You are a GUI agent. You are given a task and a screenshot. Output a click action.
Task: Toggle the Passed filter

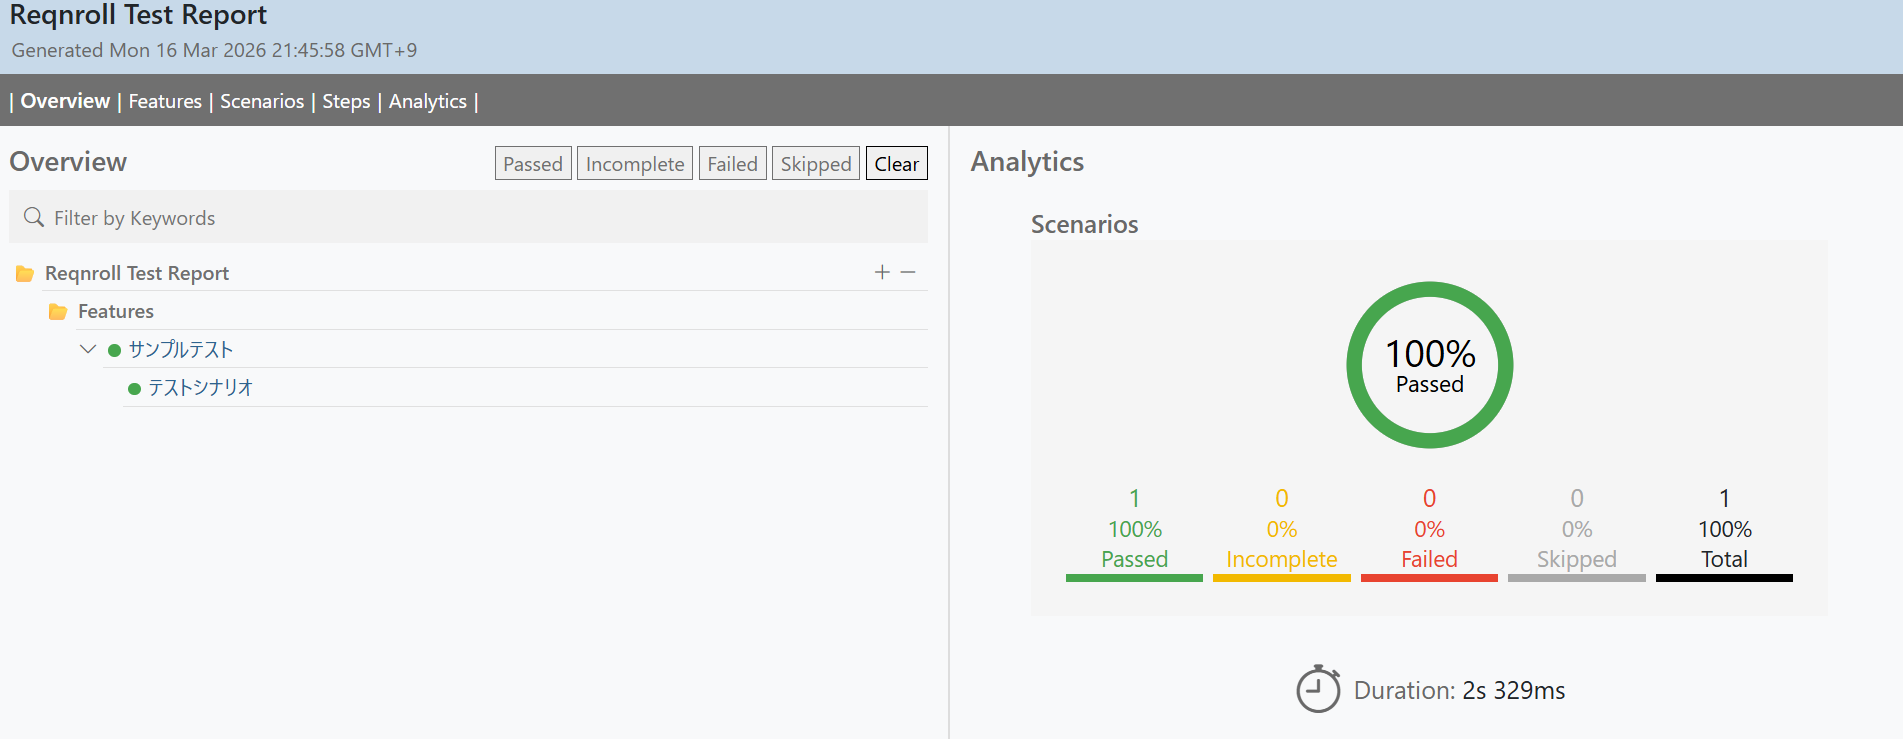[533, 164]
